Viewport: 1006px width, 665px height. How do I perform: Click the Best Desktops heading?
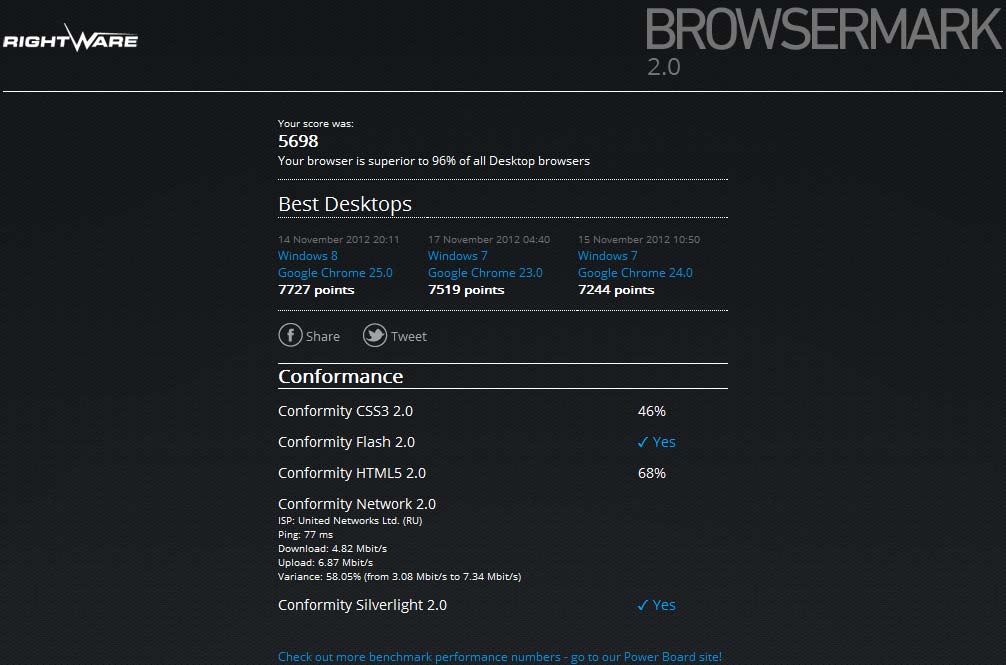point(345,204)
